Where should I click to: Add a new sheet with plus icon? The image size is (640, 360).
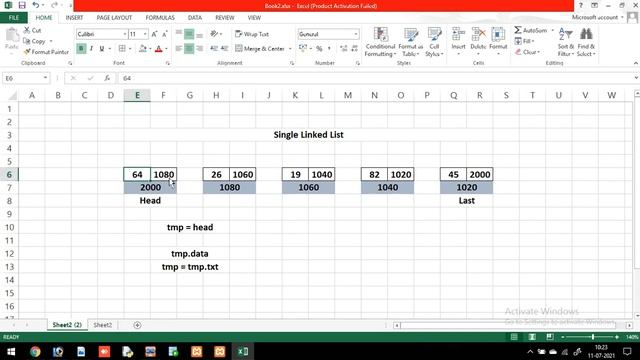[x=137, y=325]
